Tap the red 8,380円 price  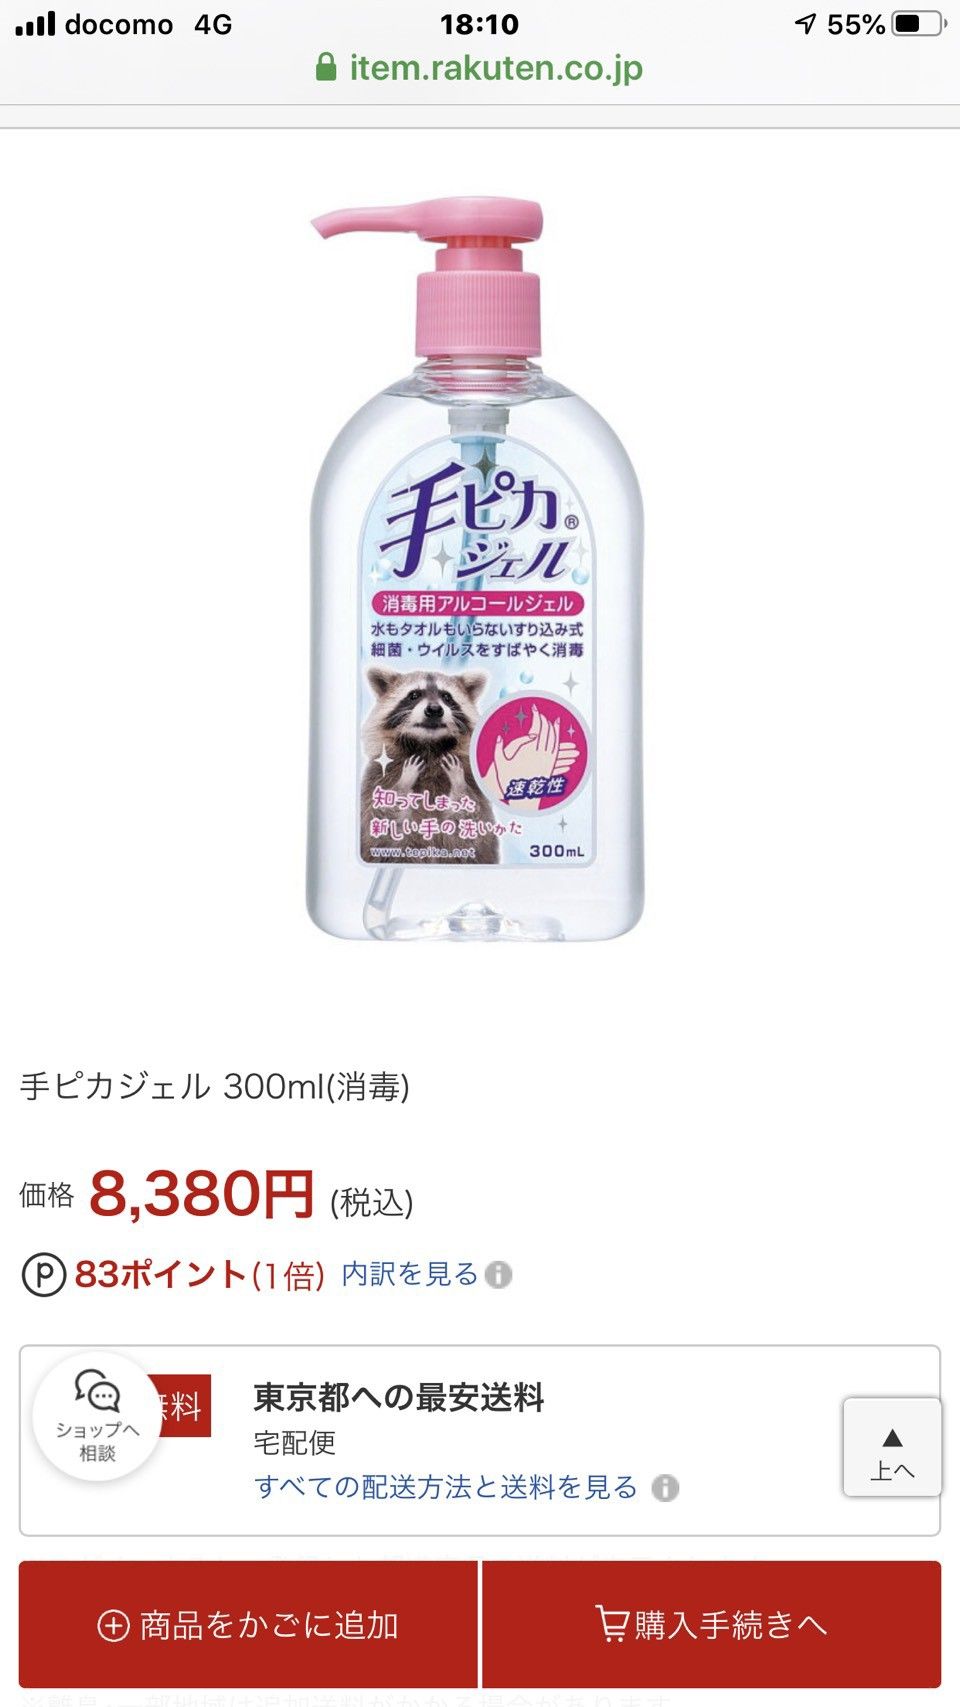202,1194
